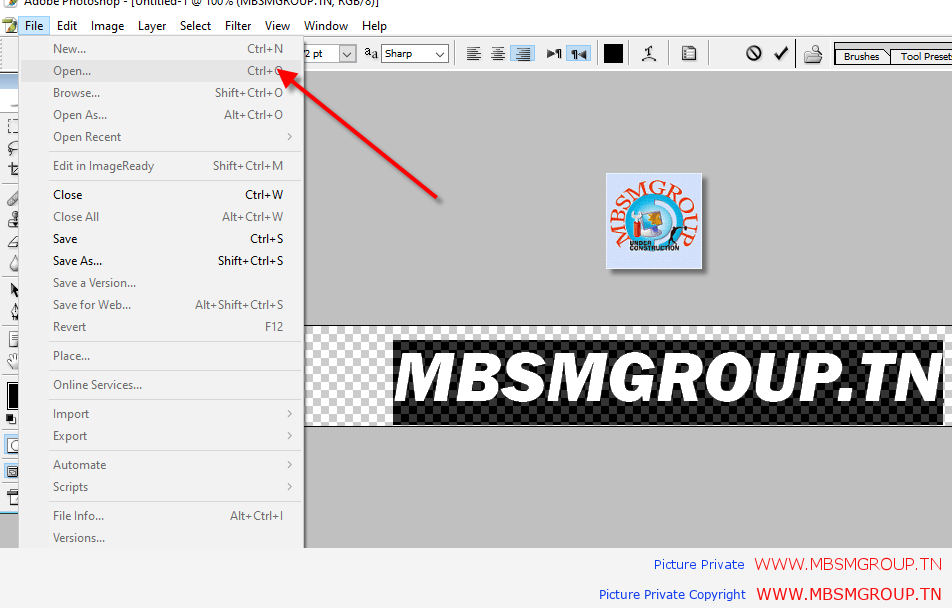Click the Photoshop document icon beside File
Screen dimensions: 952x608
pyautogui.click(x=9, y=26)
